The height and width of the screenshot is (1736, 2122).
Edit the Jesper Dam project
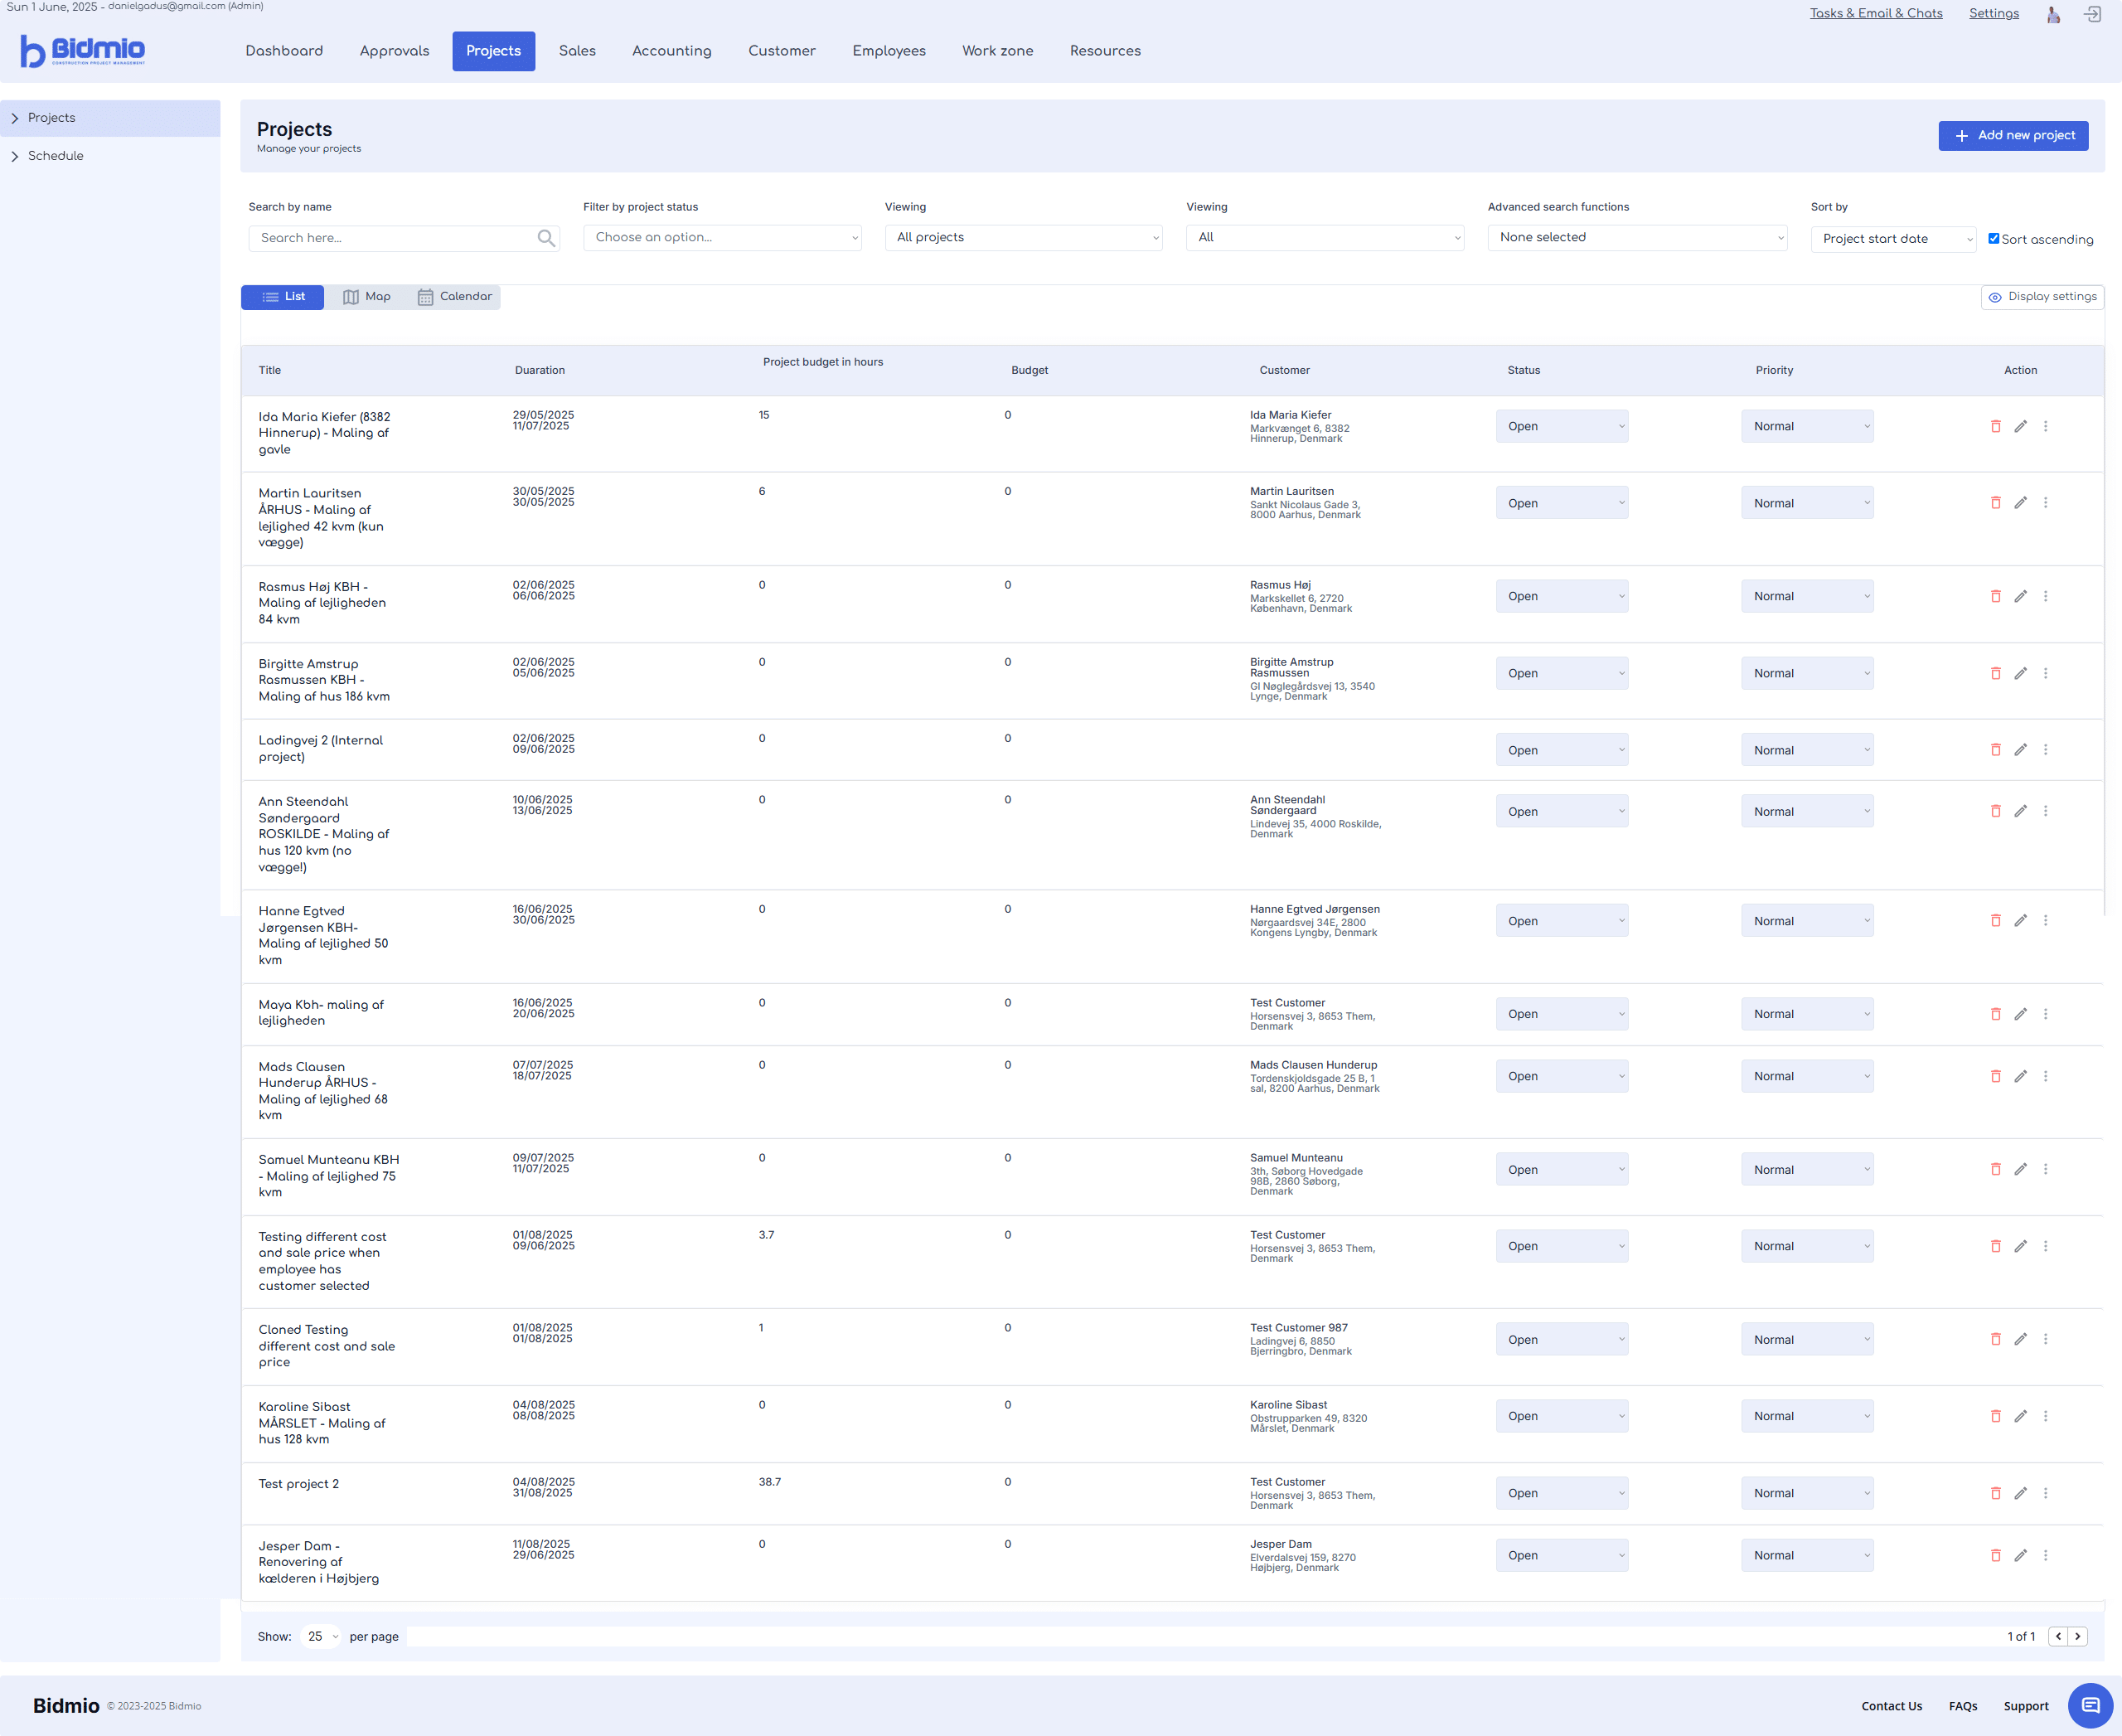(2020, 1555)
